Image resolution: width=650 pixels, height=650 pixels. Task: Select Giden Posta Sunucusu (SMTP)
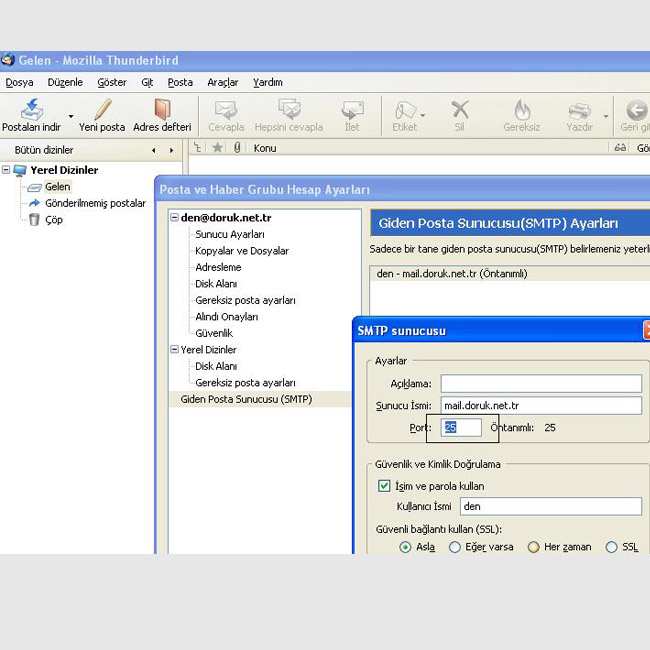[x=246, y=399]
